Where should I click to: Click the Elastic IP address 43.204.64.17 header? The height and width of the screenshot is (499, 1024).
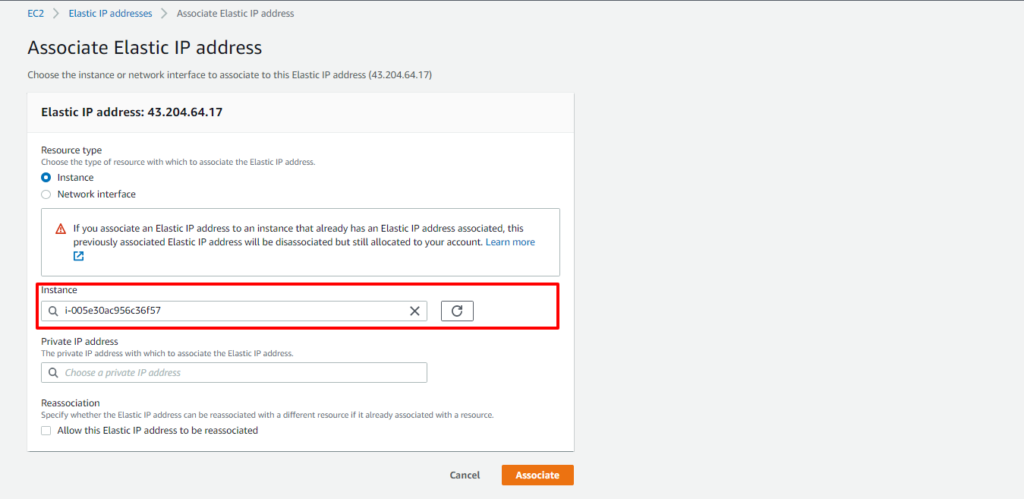tap(132, 112)
